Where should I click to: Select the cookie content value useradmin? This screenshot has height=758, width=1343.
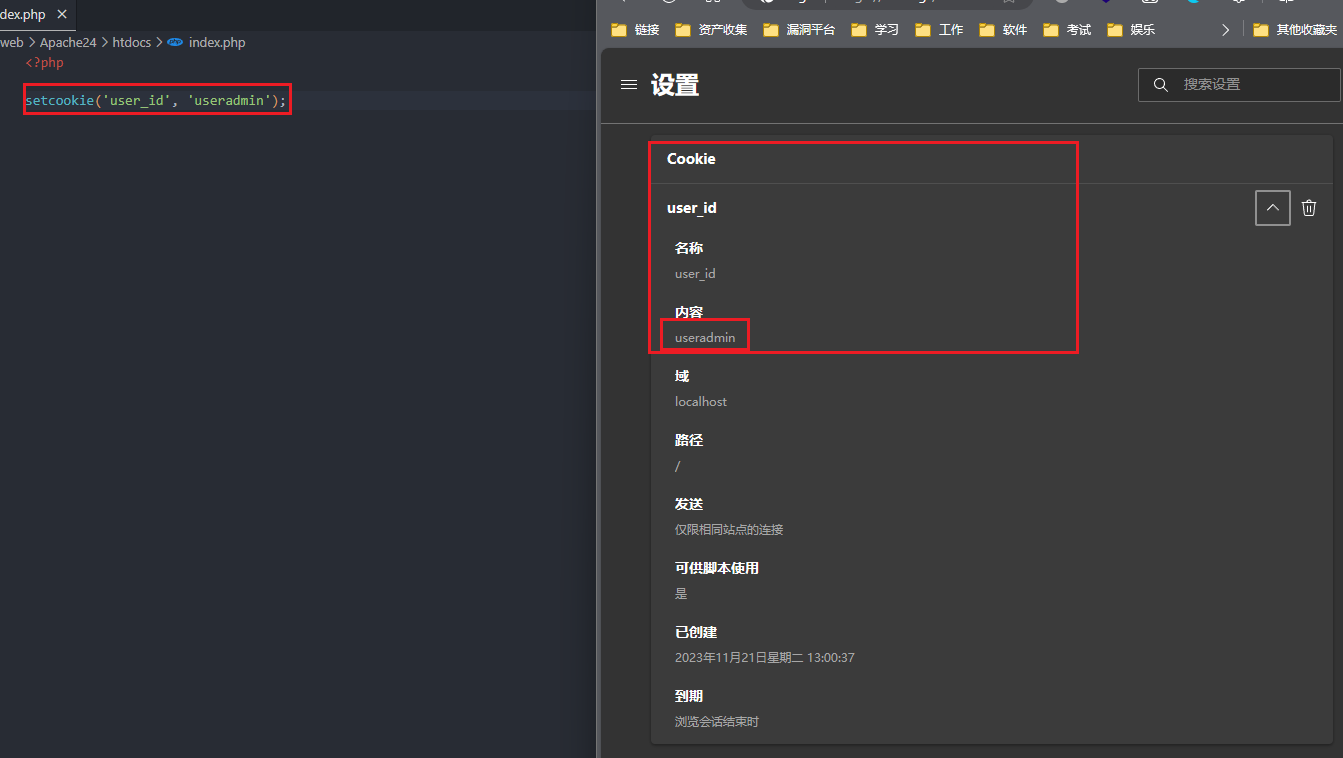[x=705, y=338]
